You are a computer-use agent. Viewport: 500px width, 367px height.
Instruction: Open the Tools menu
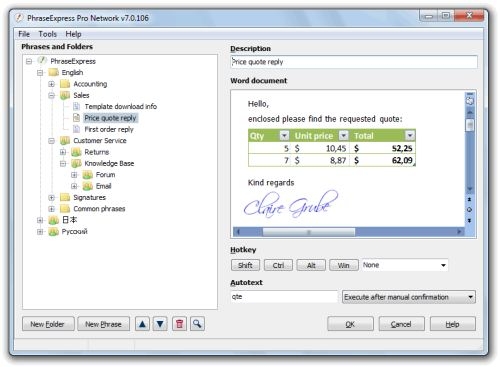(48, 34)
